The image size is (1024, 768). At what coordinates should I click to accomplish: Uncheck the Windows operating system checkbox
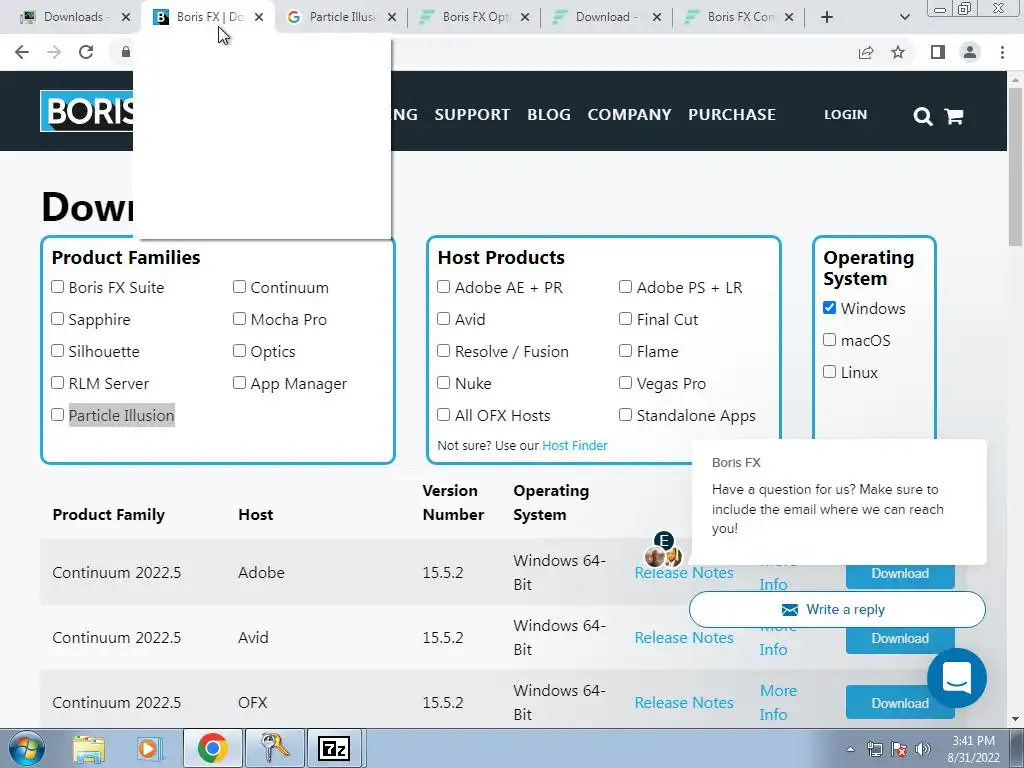(x=829, y=308)
